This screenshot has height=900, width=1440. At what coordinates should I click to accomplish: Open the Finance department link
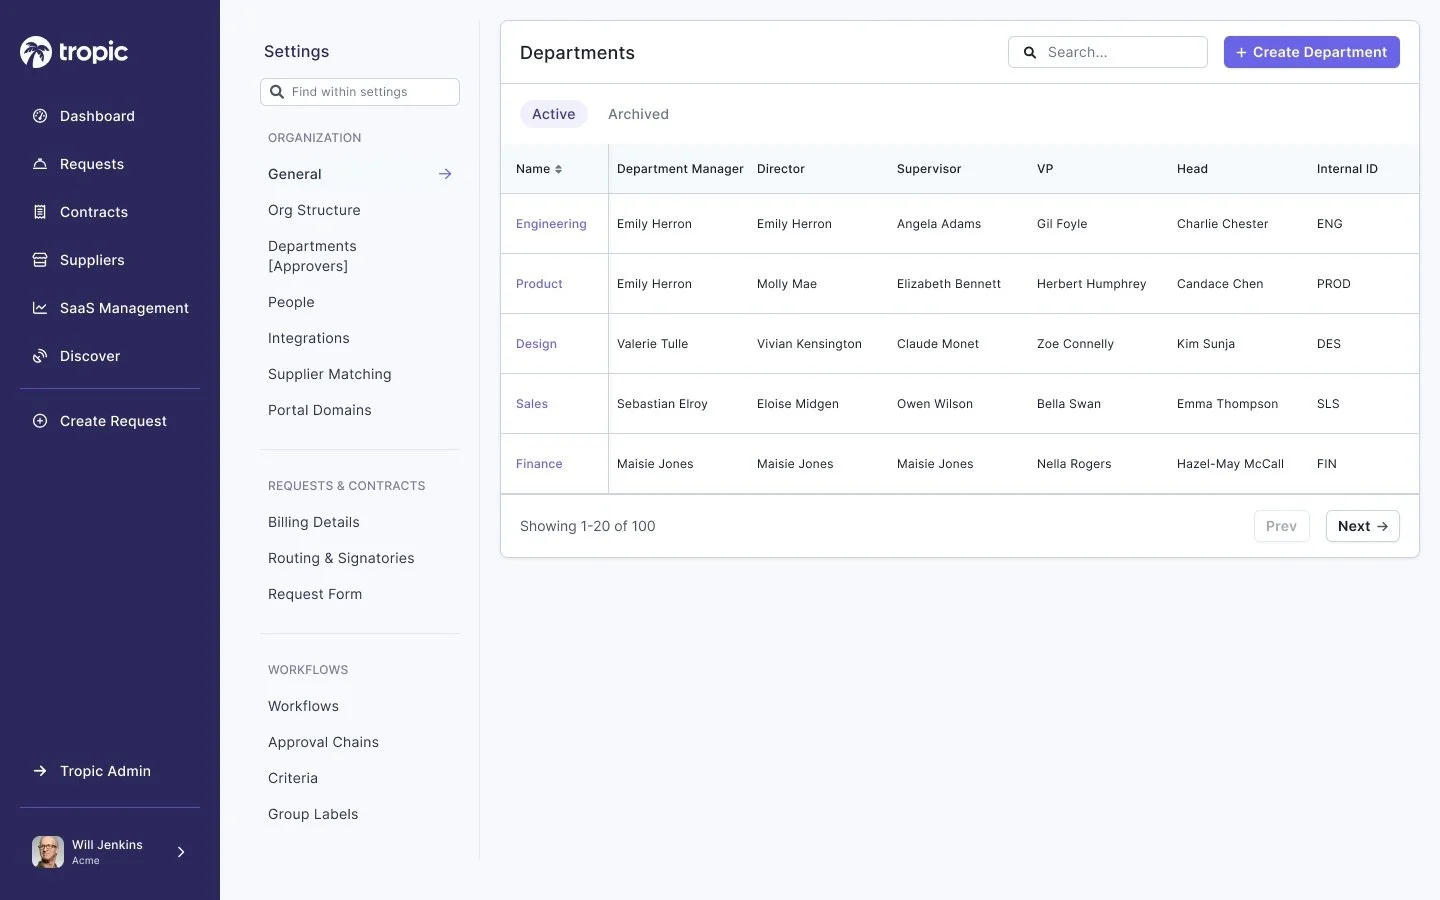click(x=539, y=464)
